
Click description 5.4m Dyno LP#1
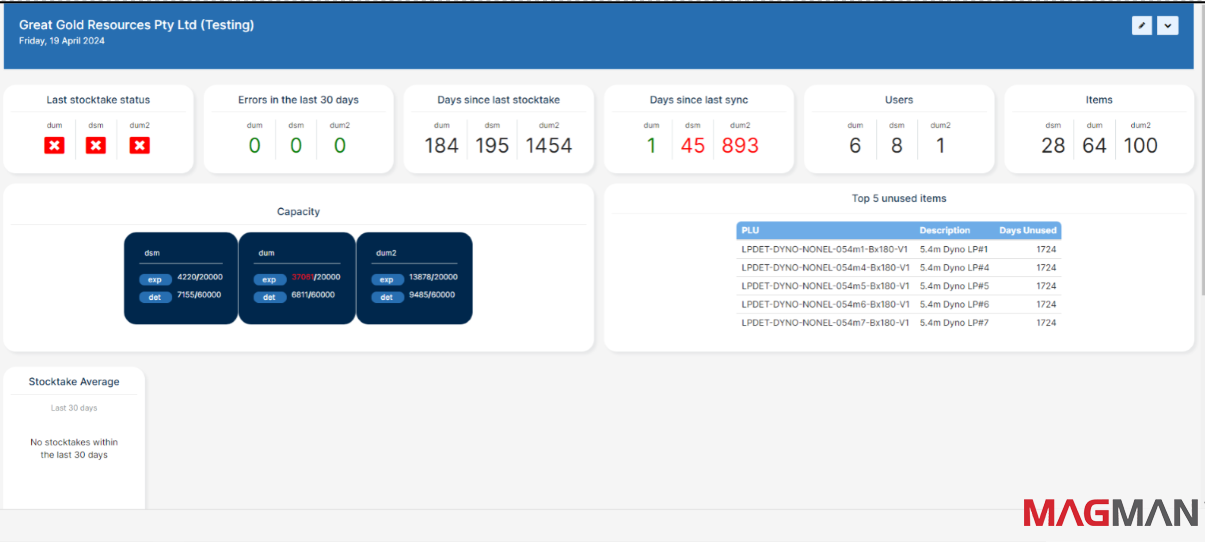pos(954,249)
